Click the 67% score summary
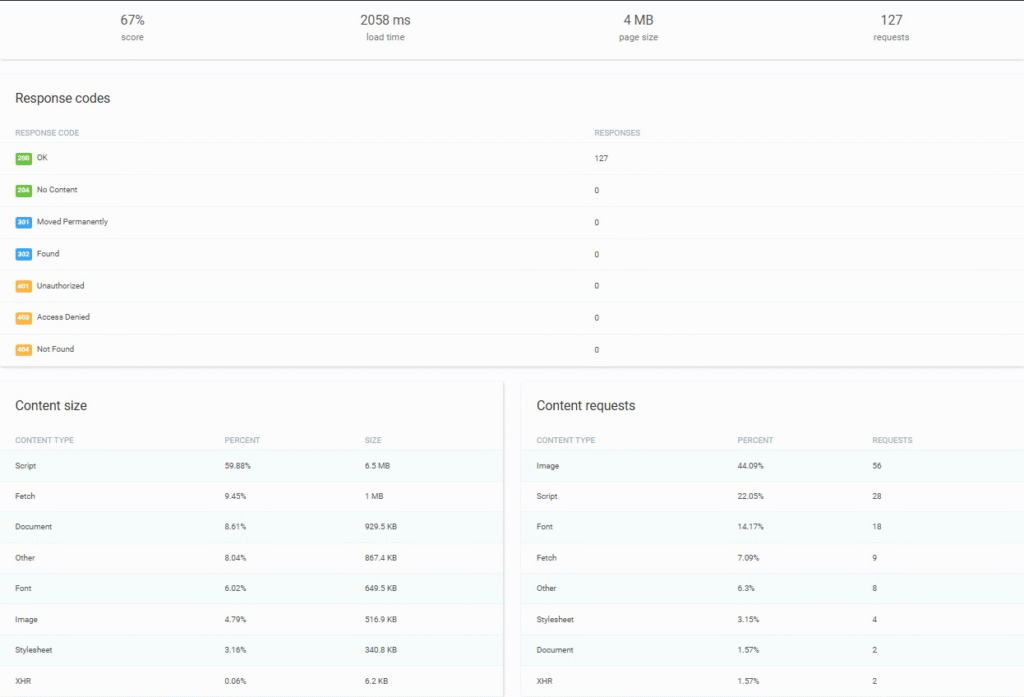The image size is (1024, 697). [x=132, y=27]
